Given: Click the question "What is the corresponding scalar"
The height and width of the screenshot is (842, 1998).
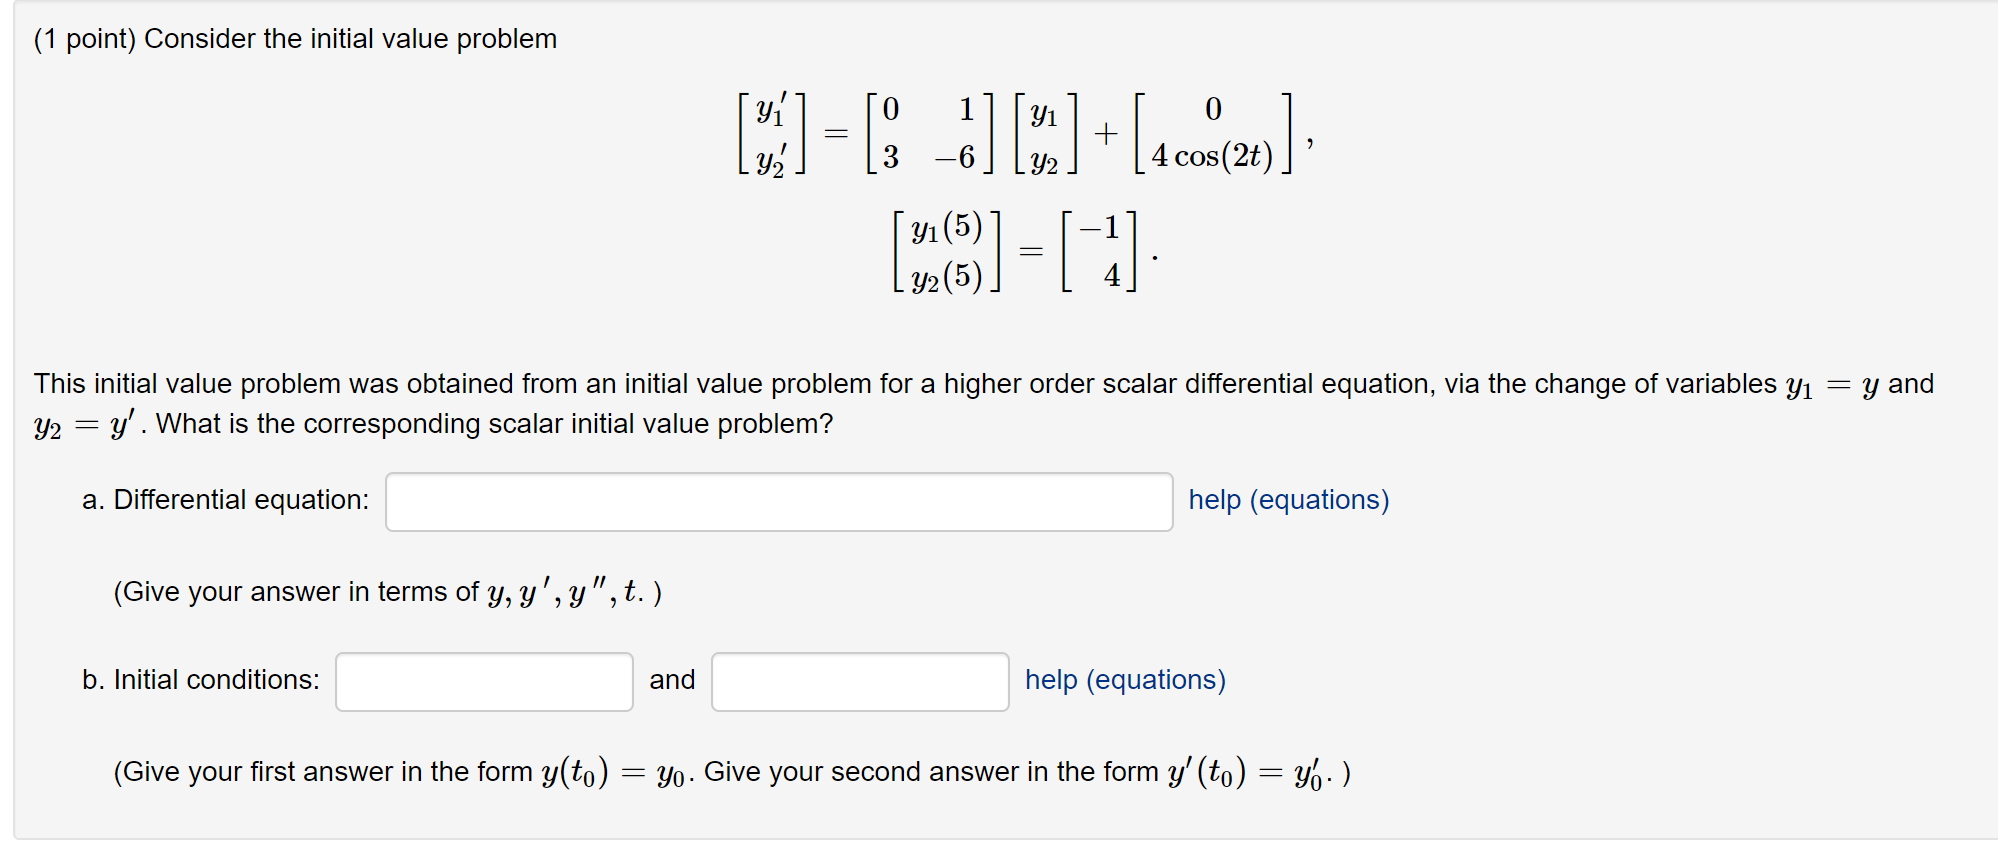Looking at the screenshot, I should [494, 424].
